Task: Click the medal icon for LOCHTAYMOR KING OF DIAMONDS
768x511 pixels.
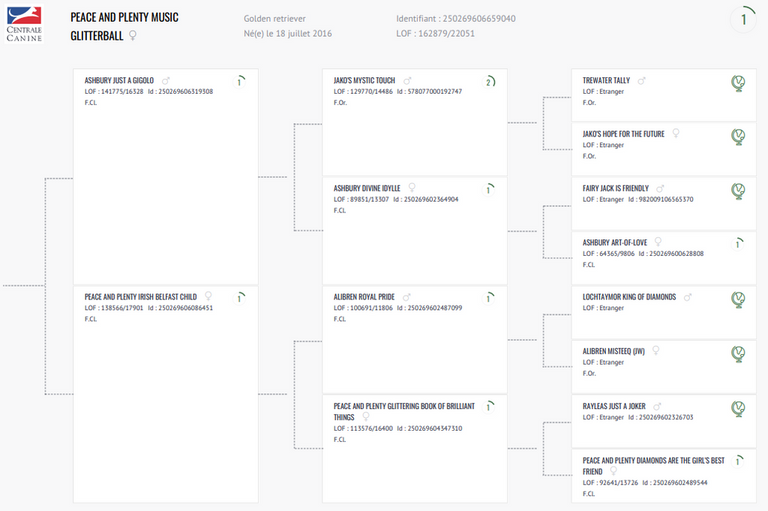Action: coord(738,299)
